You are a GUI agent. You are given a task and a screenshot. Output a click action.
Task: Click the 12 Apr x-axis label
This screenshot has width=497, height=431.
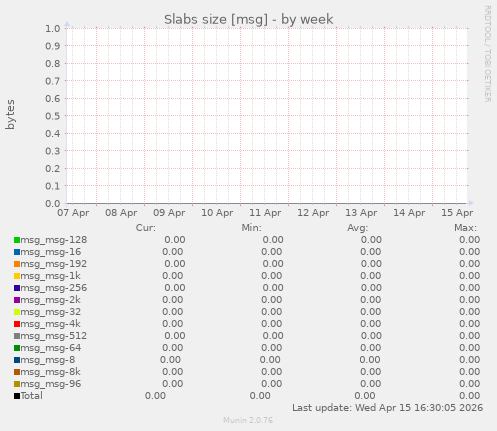(x=313, y=213)
